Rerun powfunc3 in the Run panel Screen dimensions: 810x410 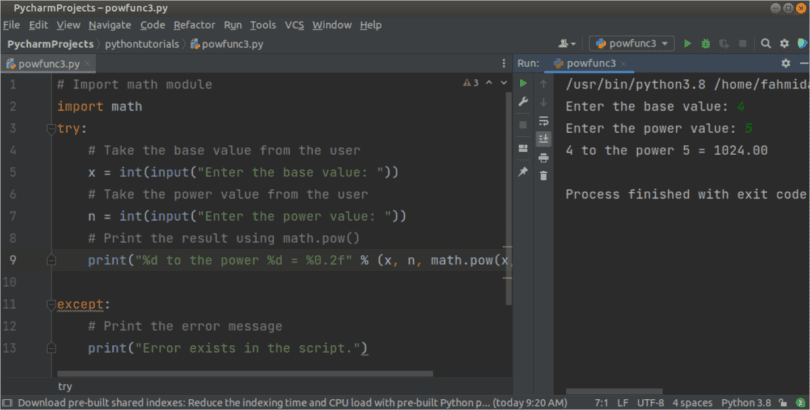(523, 83)
